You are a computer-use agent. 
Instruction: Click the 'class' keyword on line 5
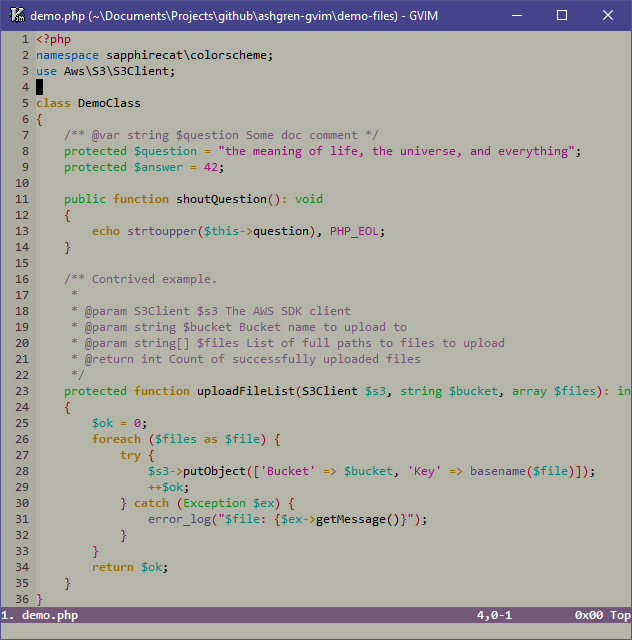53,103
